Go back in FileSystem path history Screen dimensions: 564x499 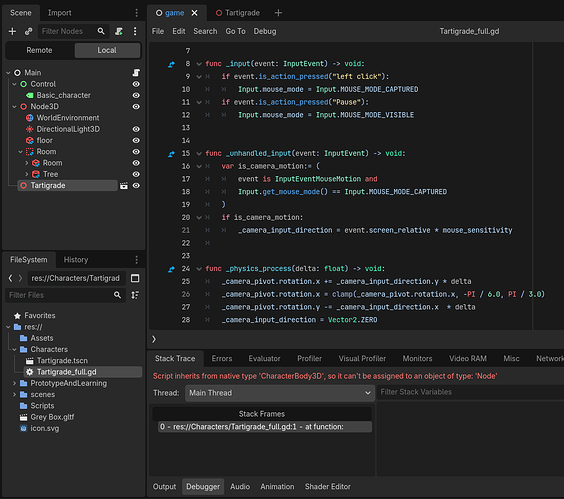pos(10,278)
